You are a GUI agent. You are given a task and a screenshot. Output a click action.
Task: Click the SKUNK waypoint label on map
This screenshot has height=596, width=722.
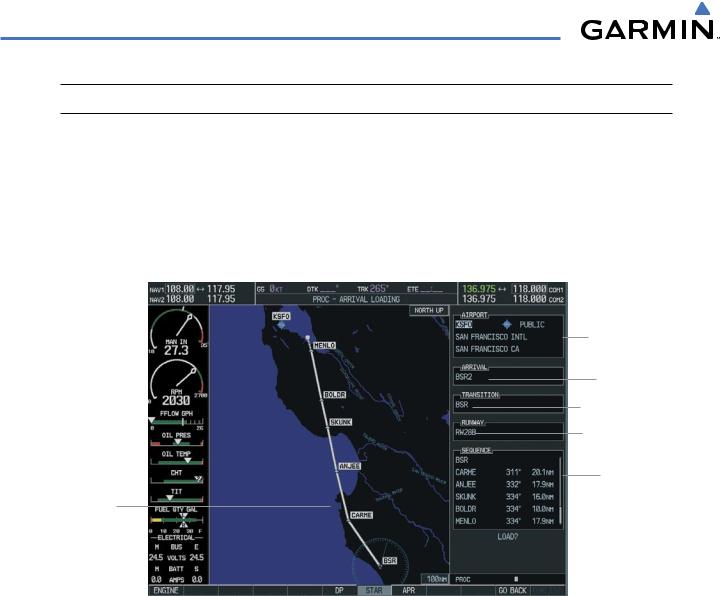pos(341,422)
